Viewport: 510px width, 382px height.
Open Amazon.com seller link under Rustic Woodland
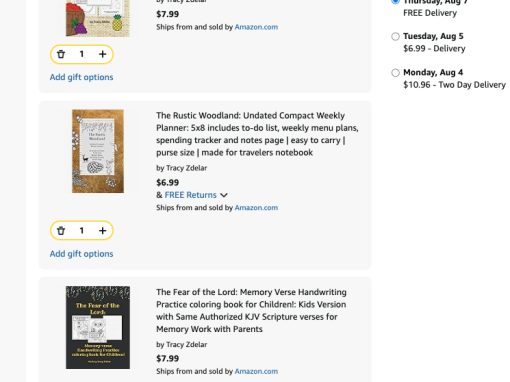[256, 208]
